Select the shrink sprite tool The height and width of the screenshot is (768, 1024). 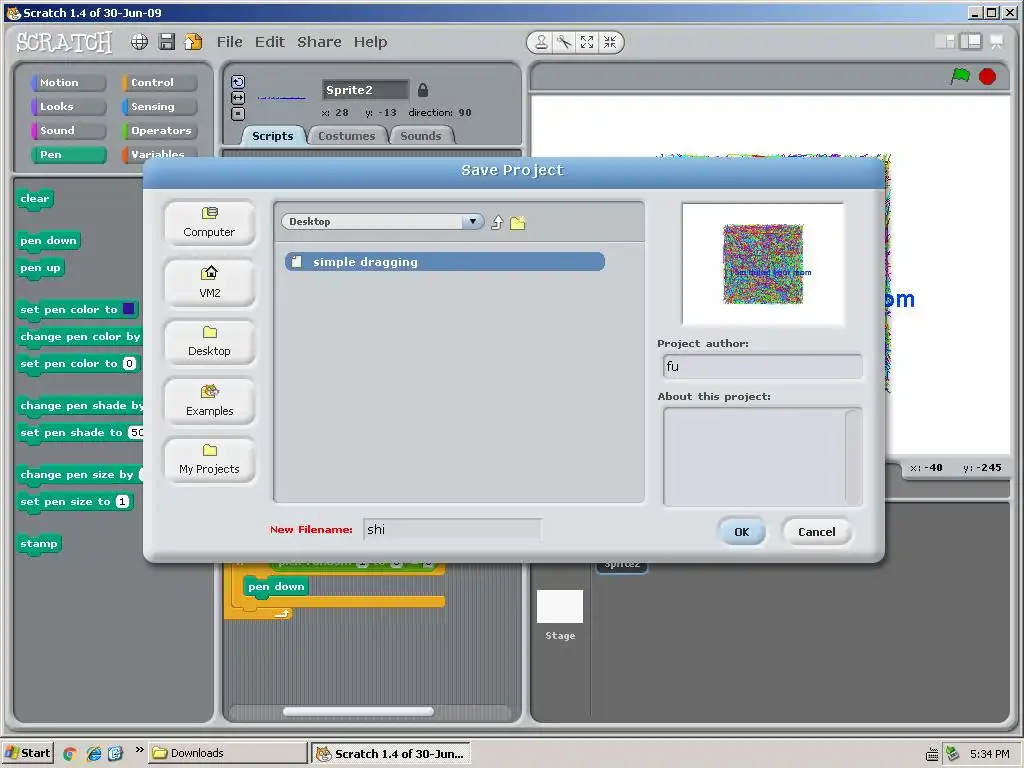[610, 42]
